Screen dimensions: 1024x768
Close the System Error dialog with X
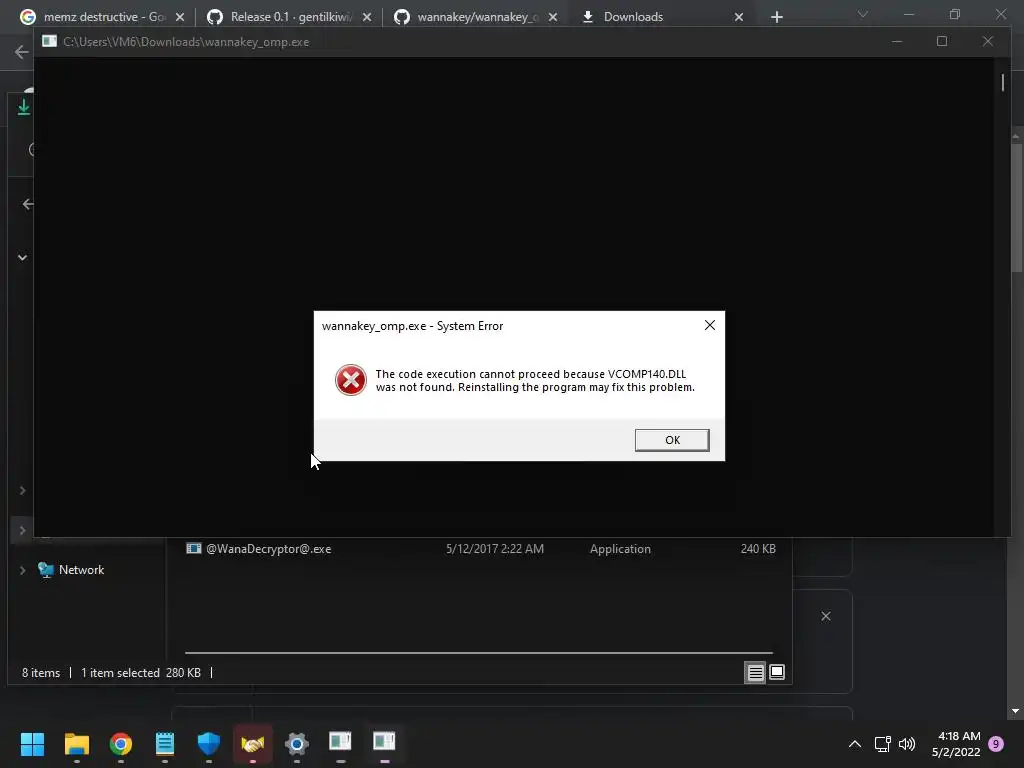pos(710,325)
